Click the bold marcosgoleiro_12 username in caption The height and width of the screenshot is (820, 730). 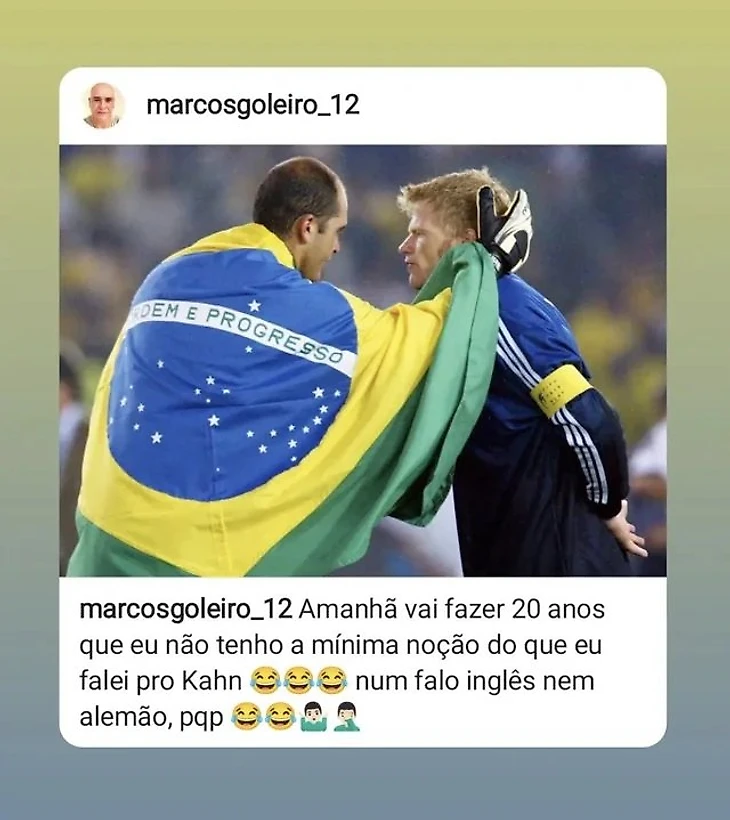186,610
